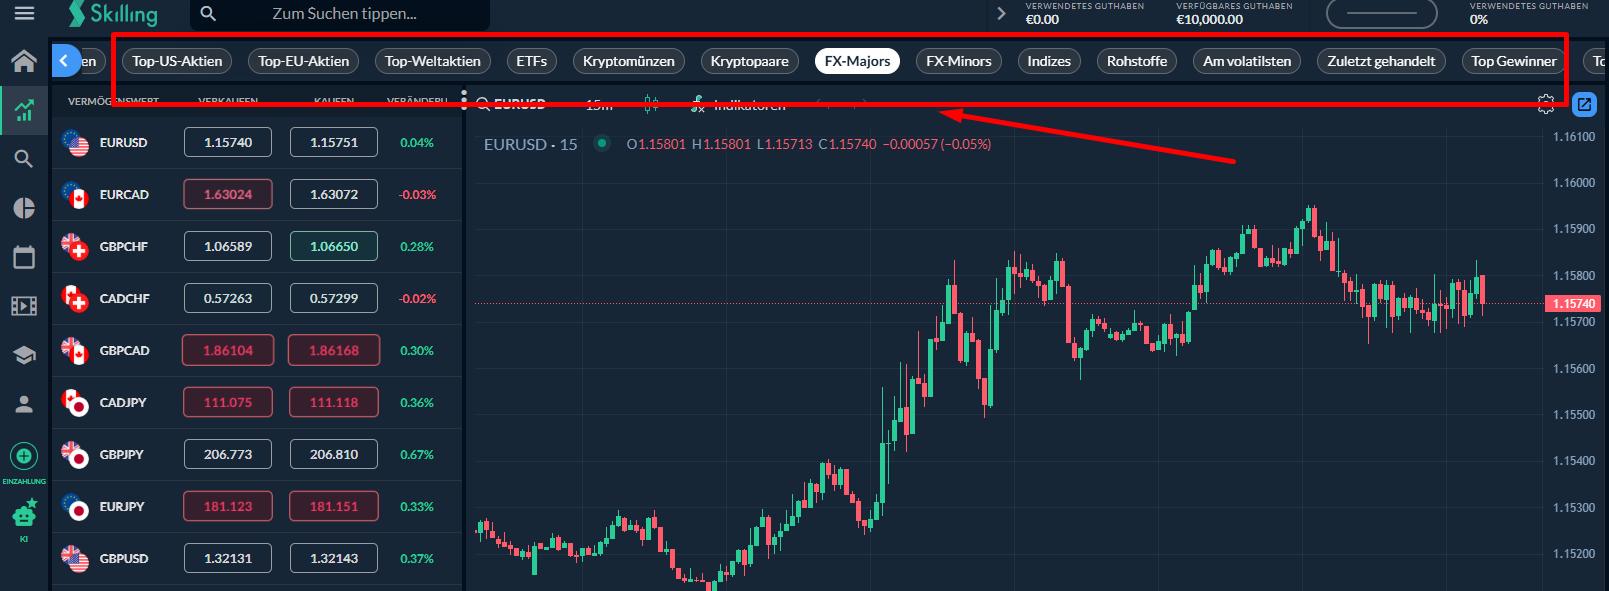
Task: Click the search field Zum Suchen tippen
Action: coord(345,14)
